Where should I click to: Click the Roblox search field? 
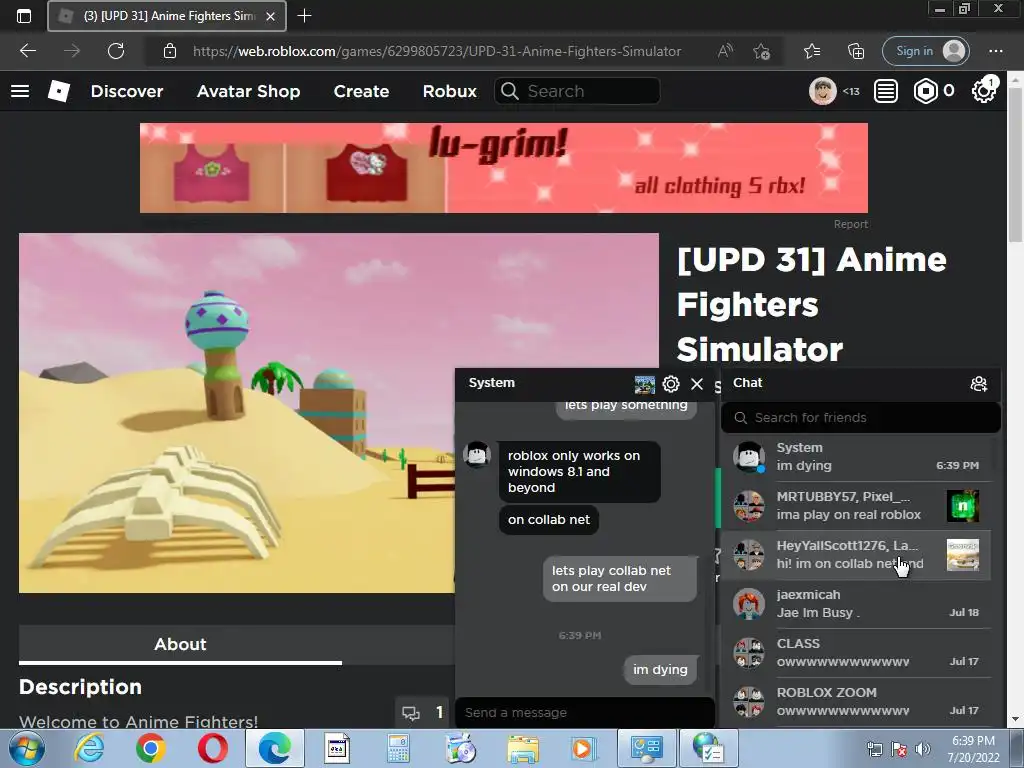coord(577,91)
